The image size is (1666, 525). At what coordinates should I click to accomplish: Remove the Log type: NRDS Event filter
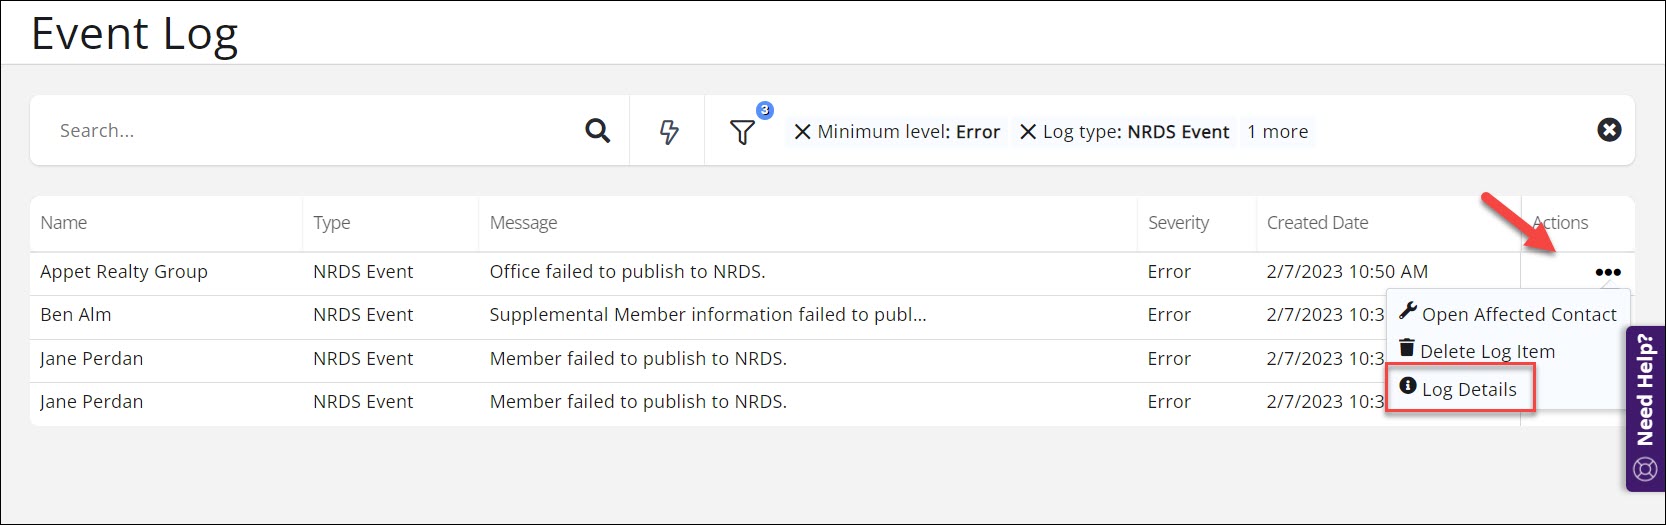coord(1028,132)
